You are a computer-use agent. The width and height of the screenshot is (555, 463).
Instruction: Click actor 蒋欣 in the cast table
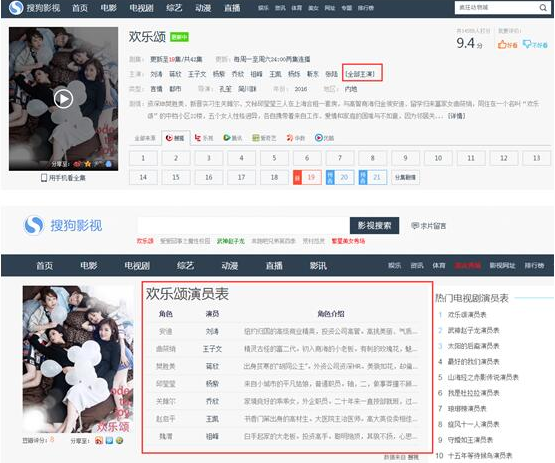tap(212, 366)
